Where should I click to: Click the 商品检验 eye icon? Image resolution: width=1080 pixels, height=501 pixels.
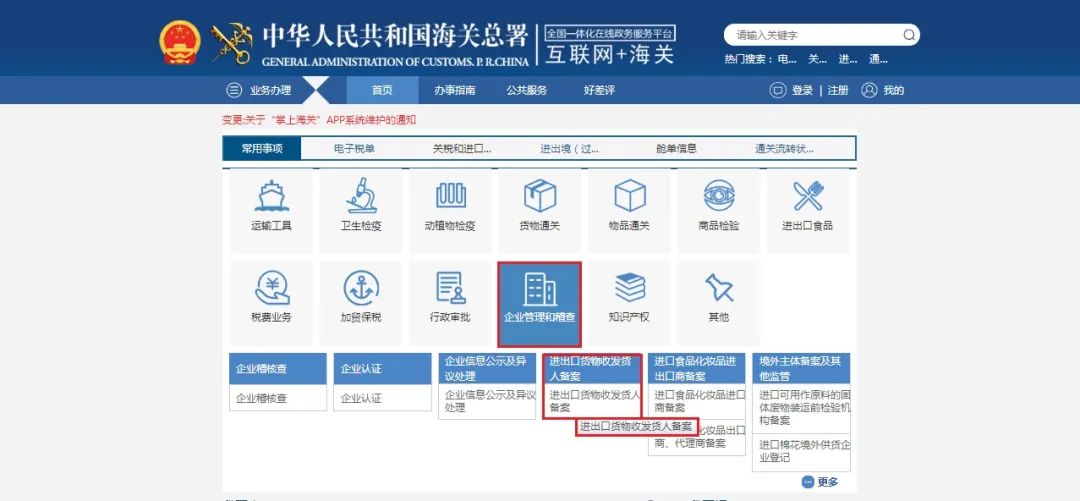718,196
